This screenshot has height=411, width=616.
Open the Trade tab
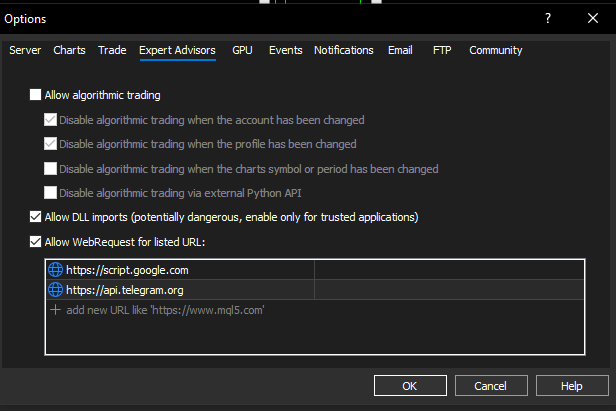click(112, 50)
